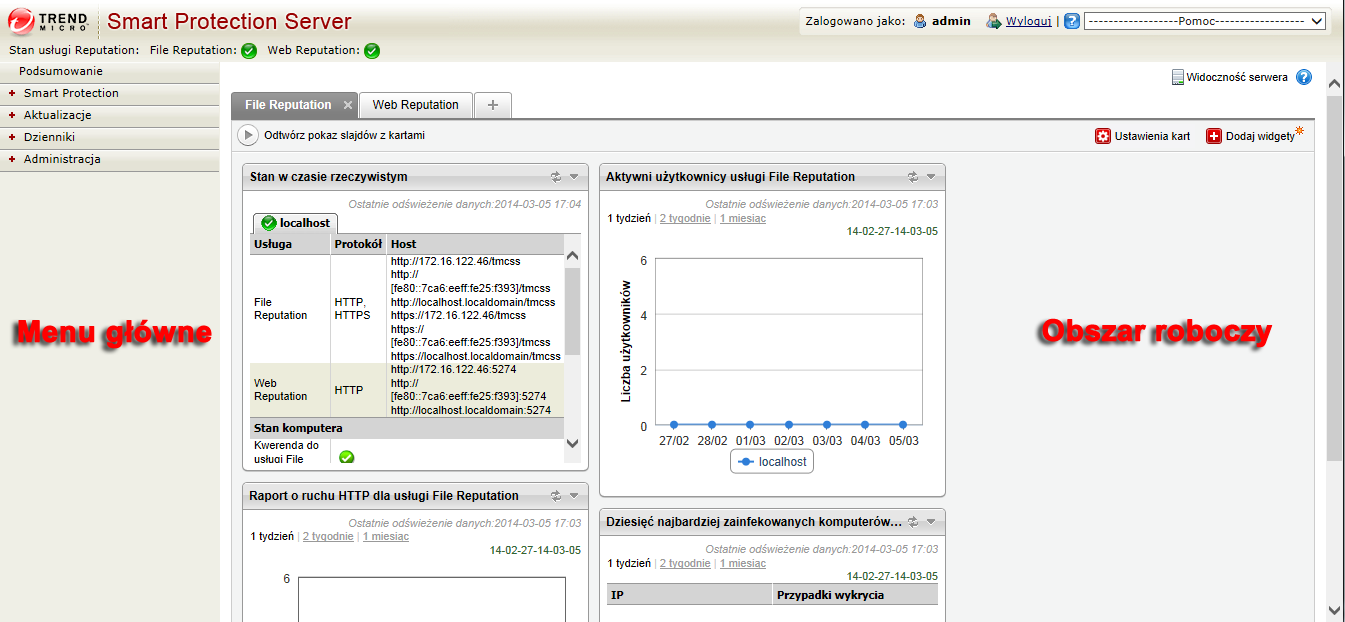Click the help question mark icon beside Wyloguj
This screenshot has width=1345, height=622.
tap(1072, 21)
